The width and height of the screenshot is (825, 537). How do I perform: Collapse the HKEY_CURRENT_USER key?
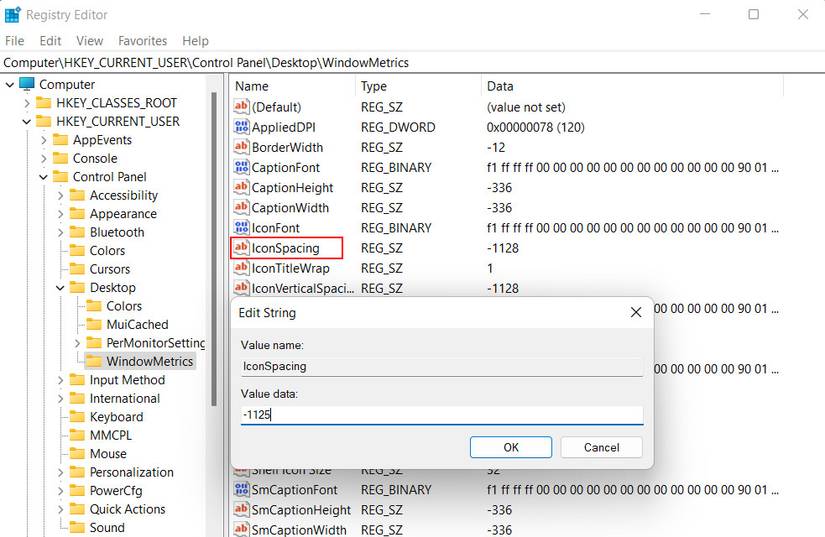click(27, 121)
